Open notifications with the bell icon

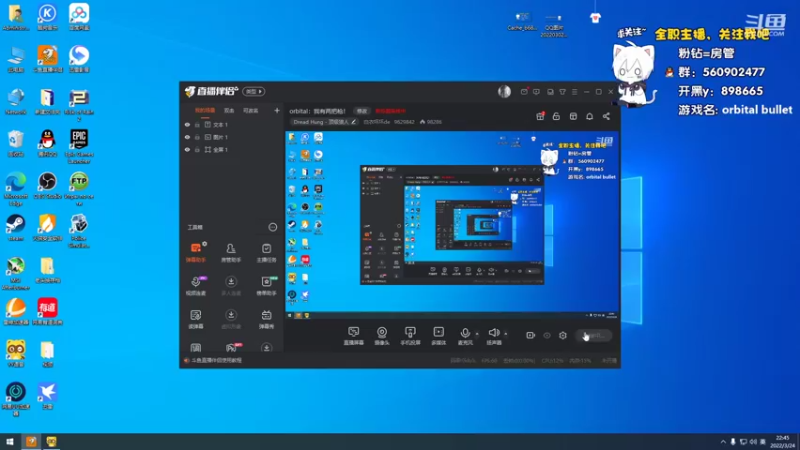pyautogui.click(x=590, y=116)
